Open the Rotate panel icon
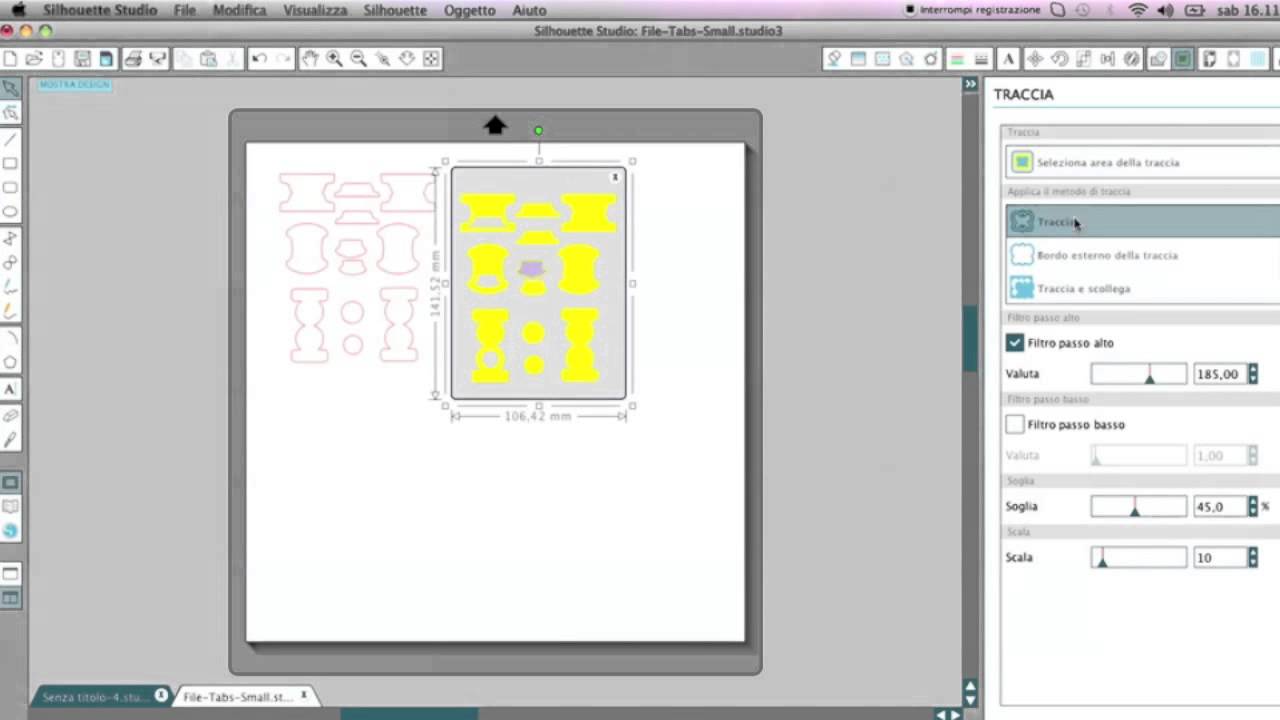This screenshot has width=1280, height=720. [x=1059, y=59]
